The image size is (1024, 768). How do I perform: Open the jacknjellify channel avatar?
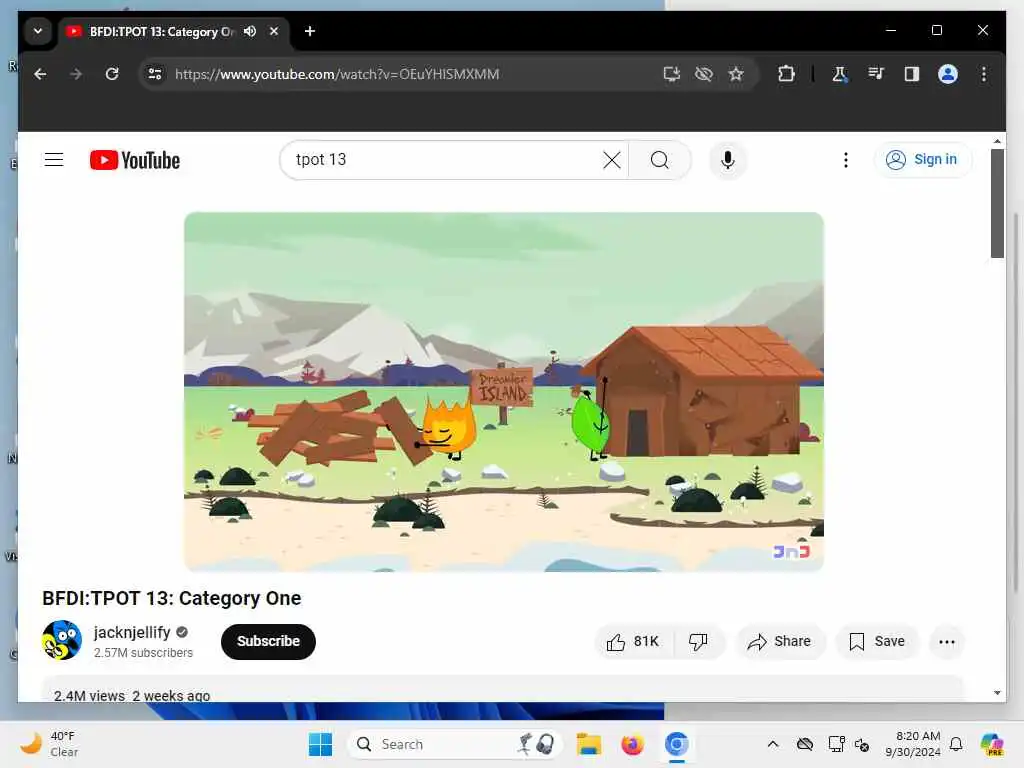coord(62,640)
